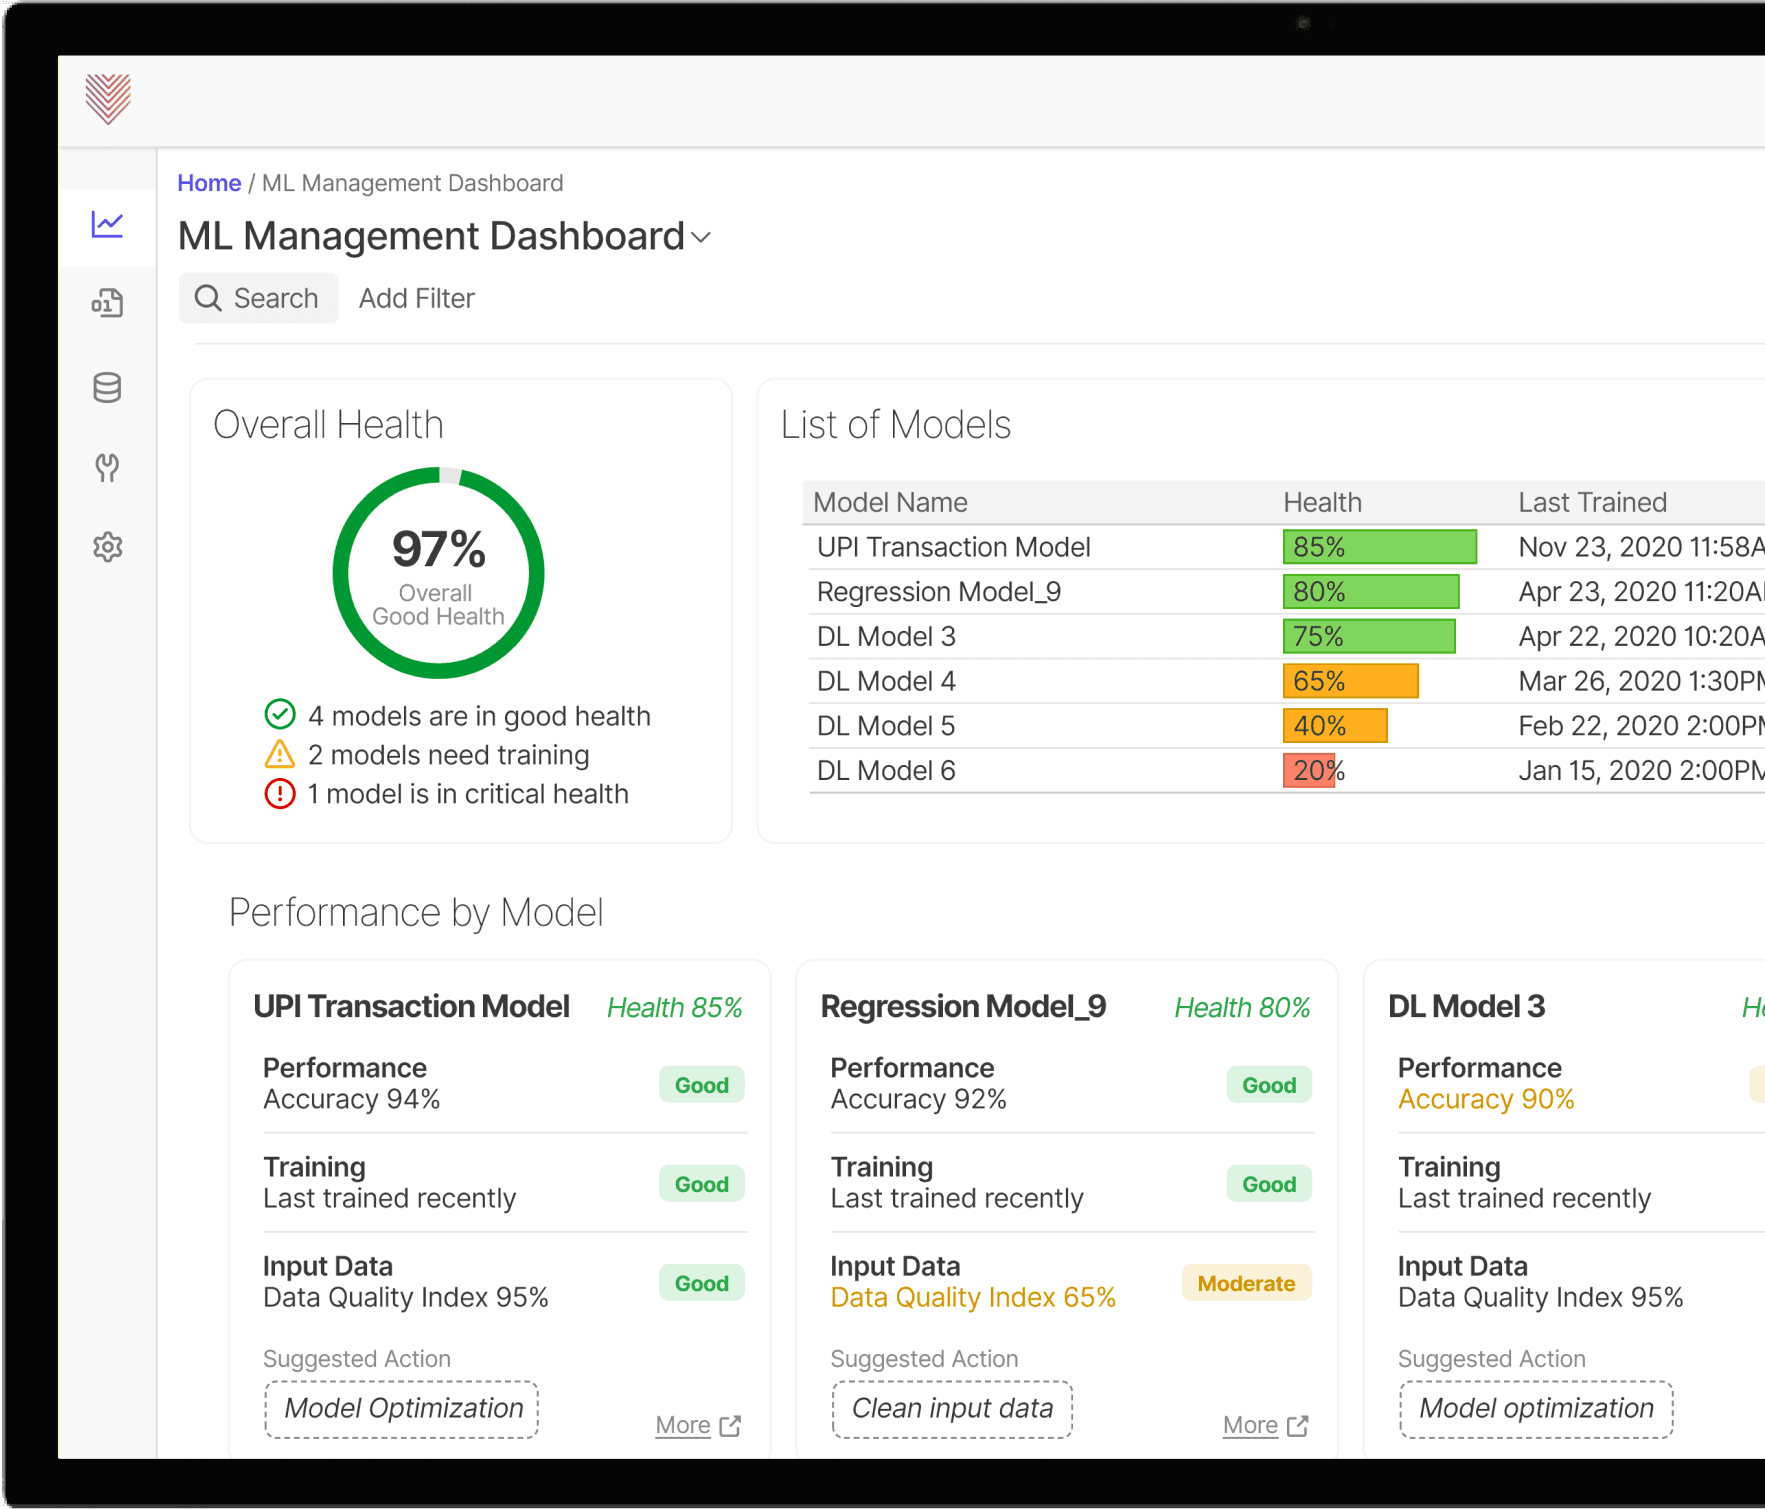
Task: Click Moderate badge for Regression Input Data
Action: pyautogui.click(x=1246, y=1283)
